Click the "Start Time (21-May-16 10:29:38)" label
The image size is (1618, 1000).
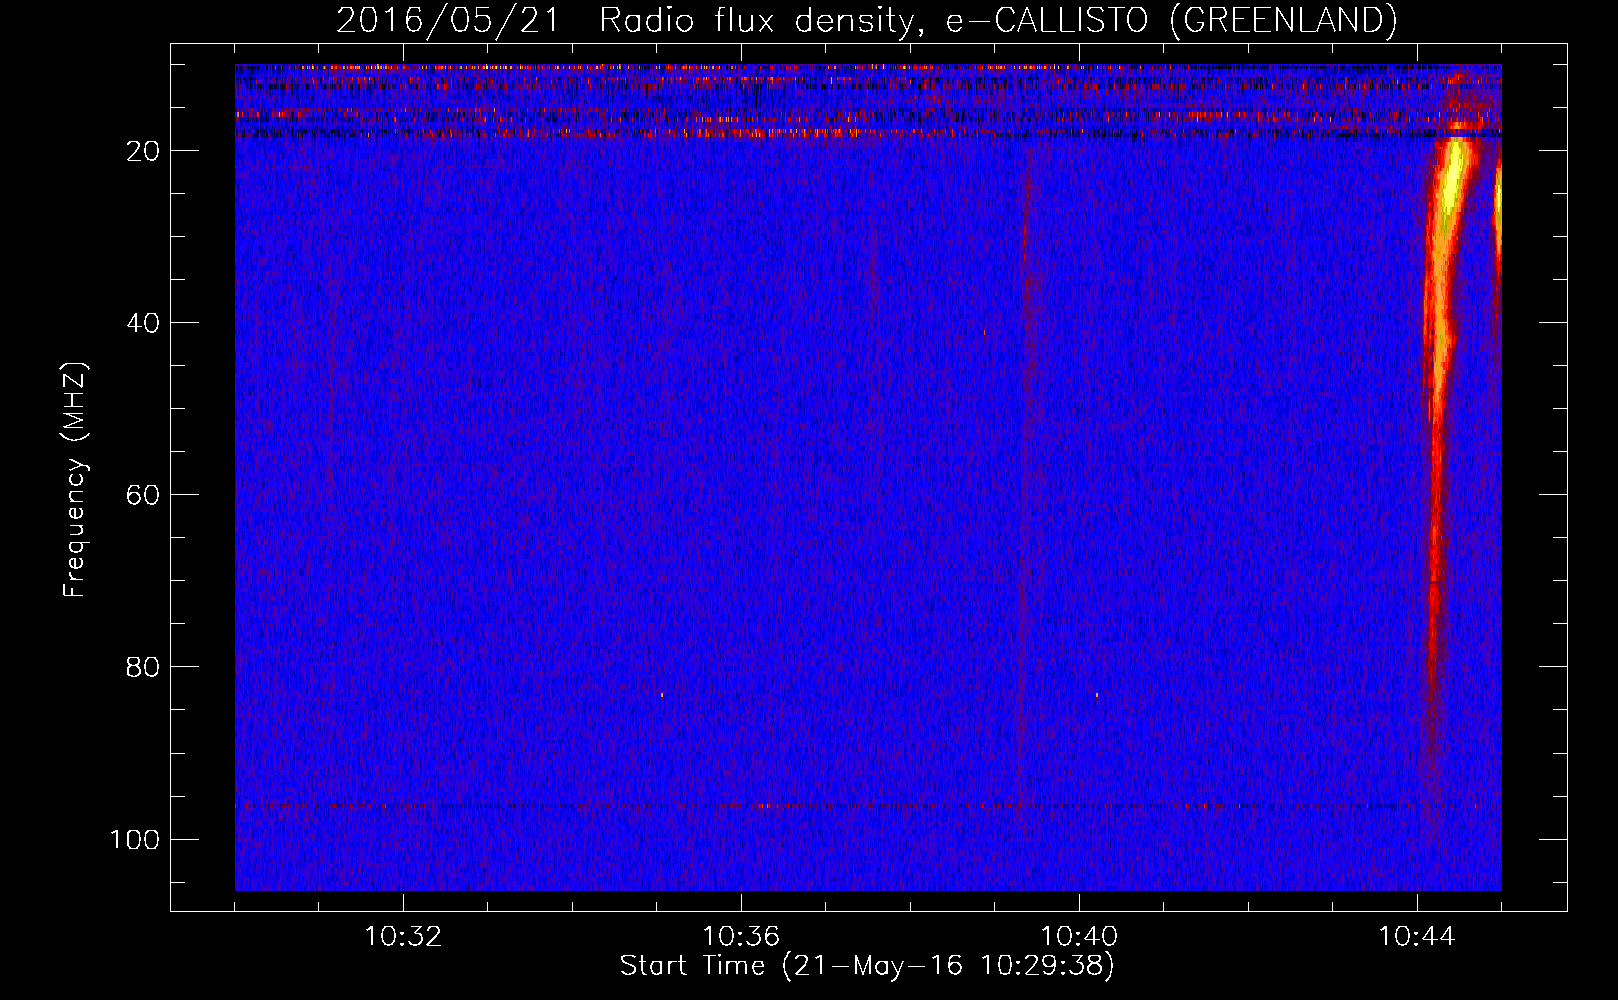pos(866,966)
